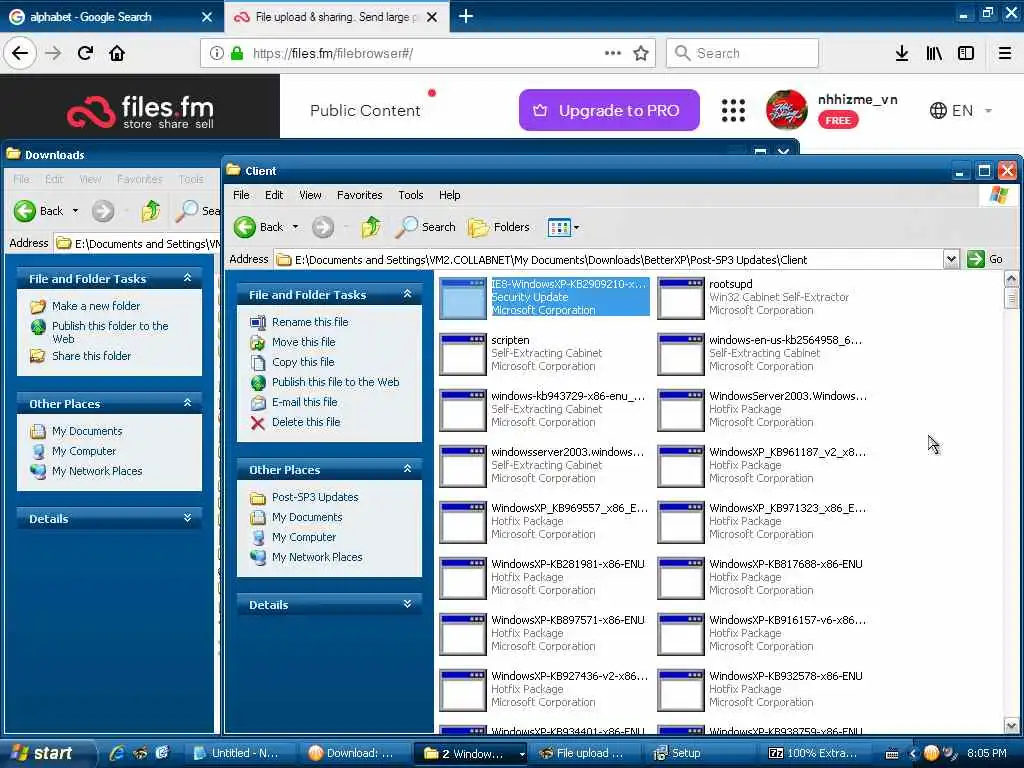Open Help menu in Client window

point(449,195)
